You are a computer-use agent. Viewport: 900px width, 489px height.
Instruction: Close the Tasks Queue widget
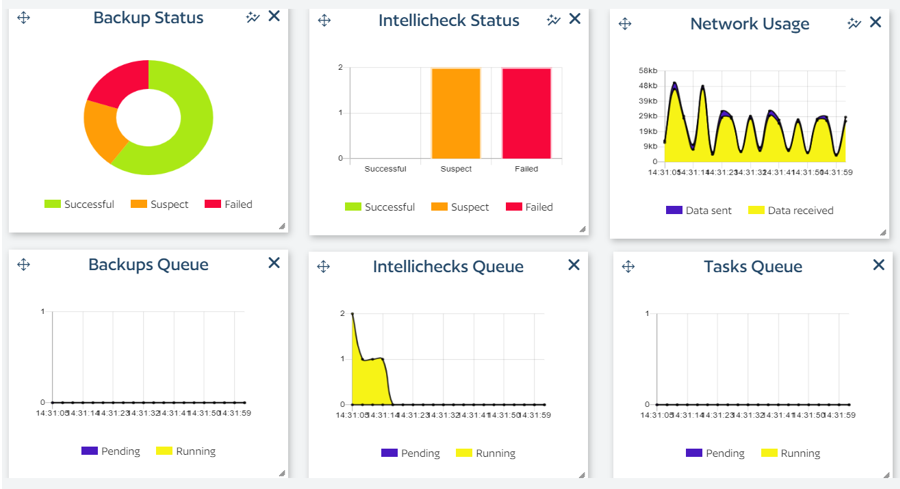tap(878, 265)
